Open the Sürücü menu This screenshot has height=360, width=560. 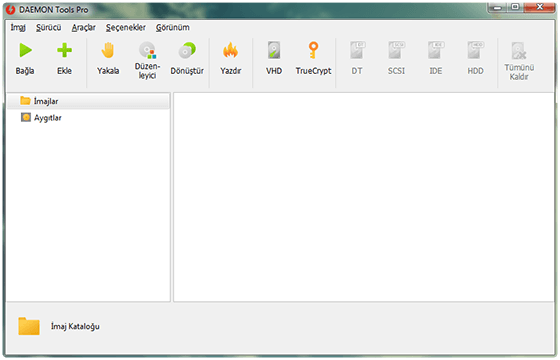(x=49, y=28)
